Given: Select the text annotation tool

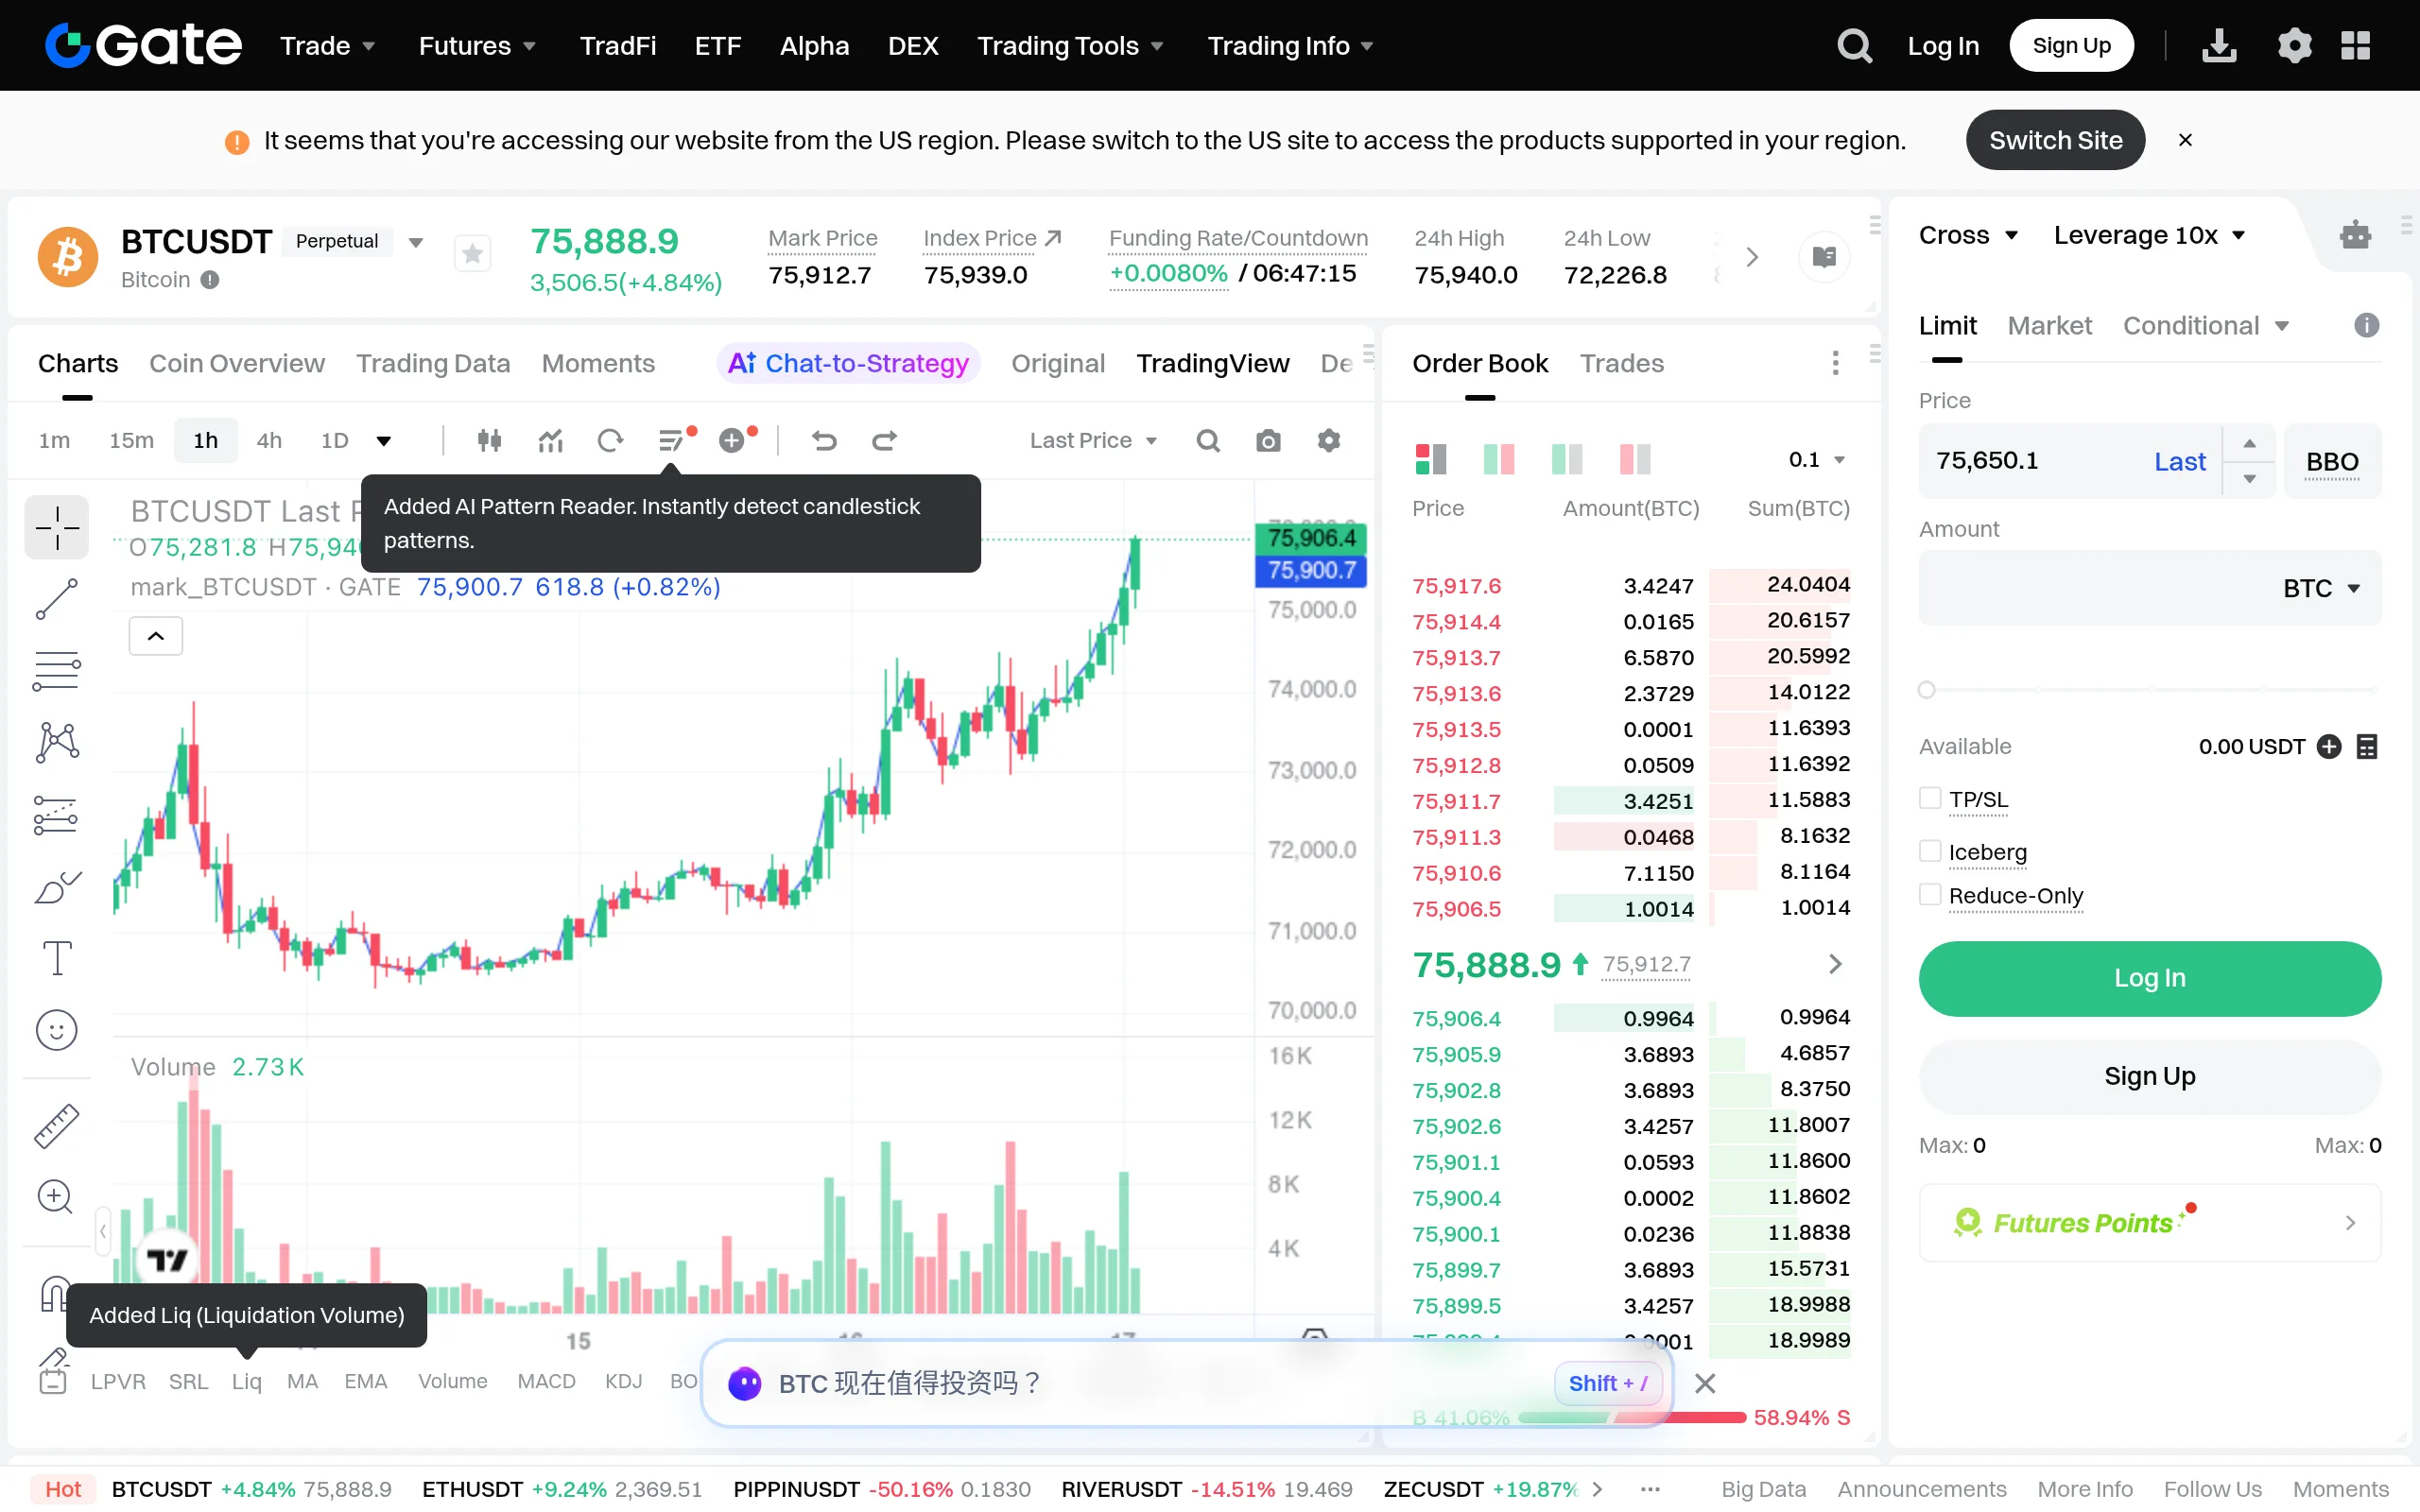Looking at the screenshot, I should click(x=56, y=958).
